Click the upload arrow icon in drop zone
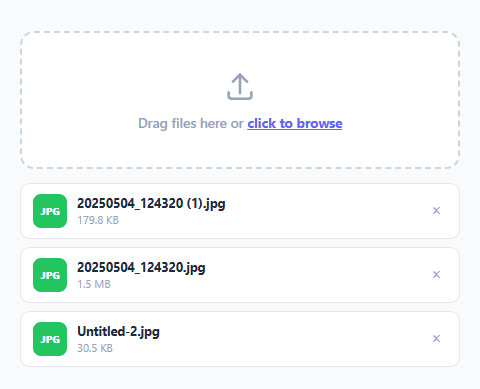Viewport: 480px width, 389px height. [x=240, y=87]
